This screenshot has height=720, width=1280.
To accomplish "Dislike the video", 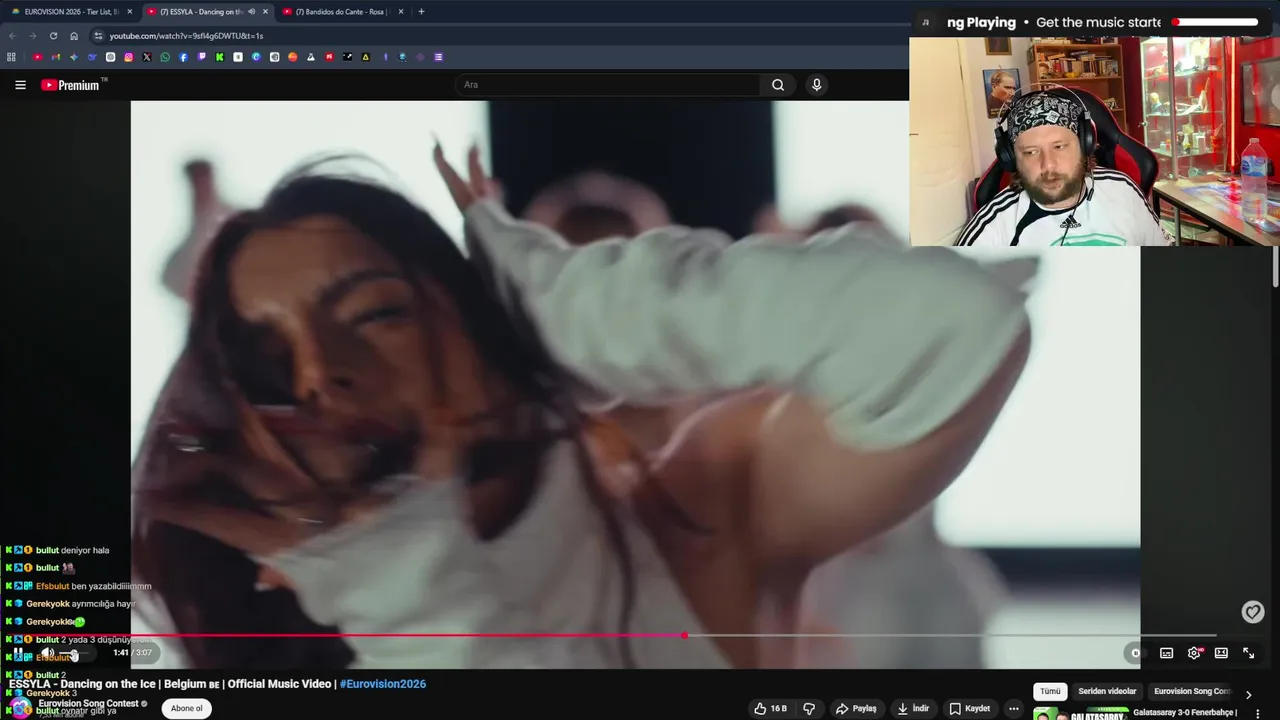I will (809, 709).
